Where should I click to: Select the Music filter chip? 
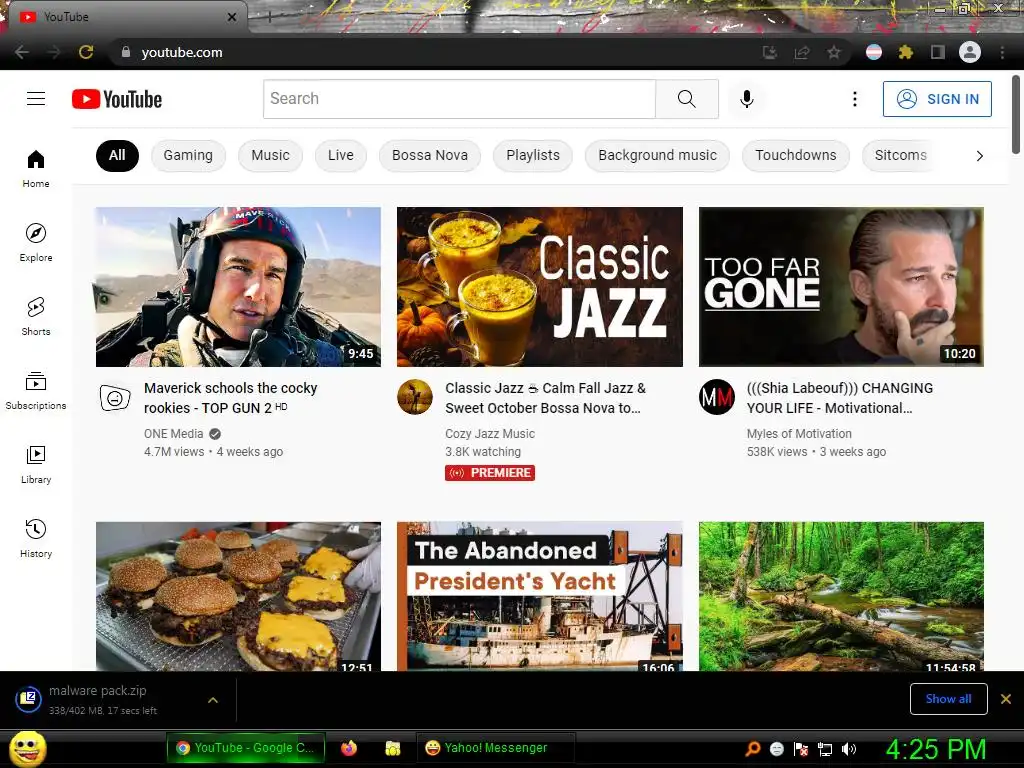click(x=270, y=155)
